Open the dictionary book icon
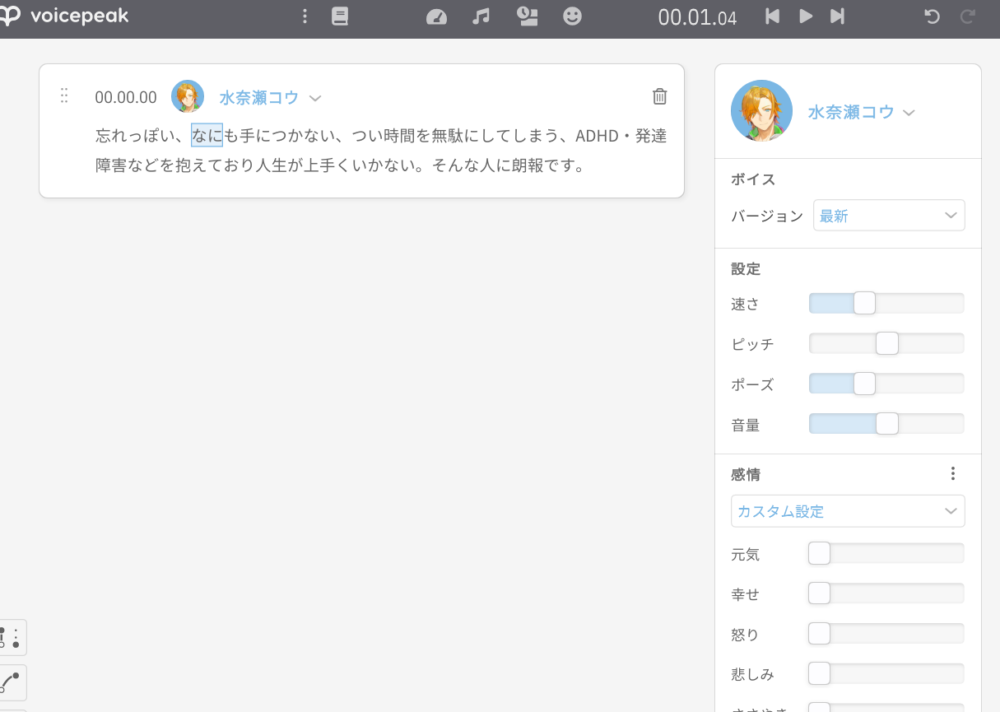This screenshot has height=712, width=1000. (x=340, y=17)
